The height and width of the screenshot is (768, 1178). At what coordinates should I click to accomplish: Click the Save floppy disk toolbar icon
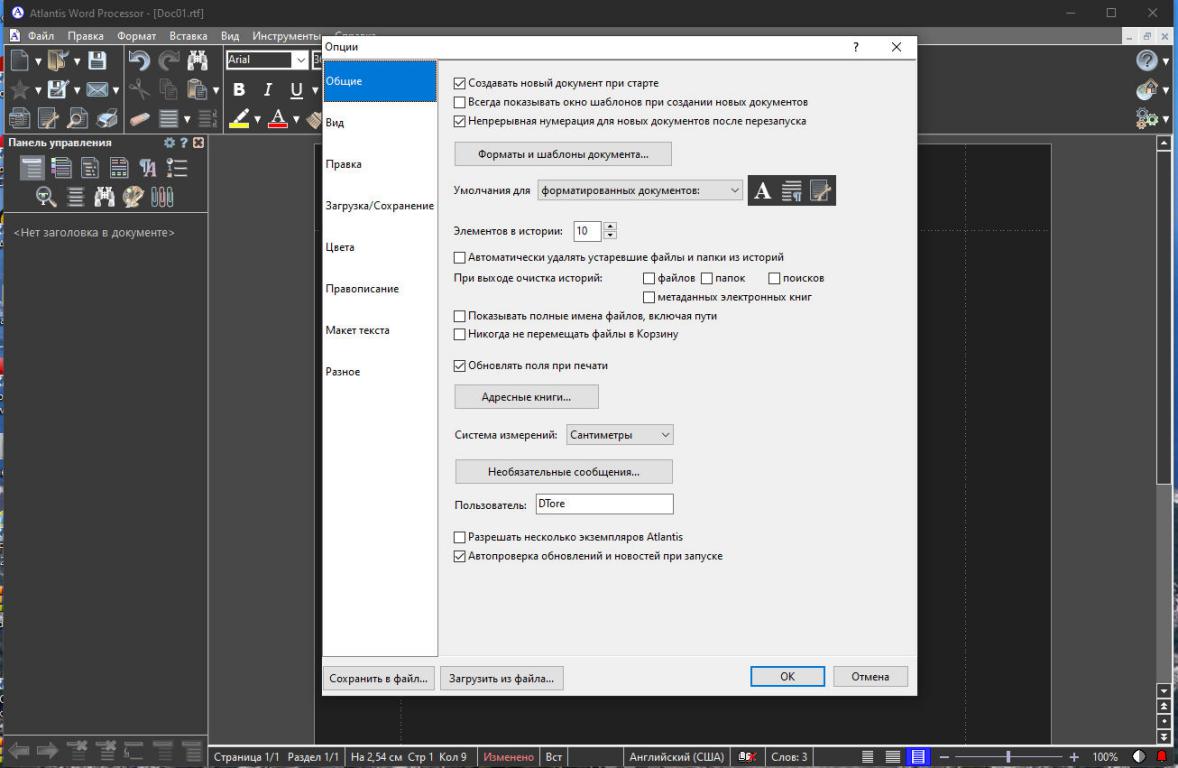pos(98,60)
